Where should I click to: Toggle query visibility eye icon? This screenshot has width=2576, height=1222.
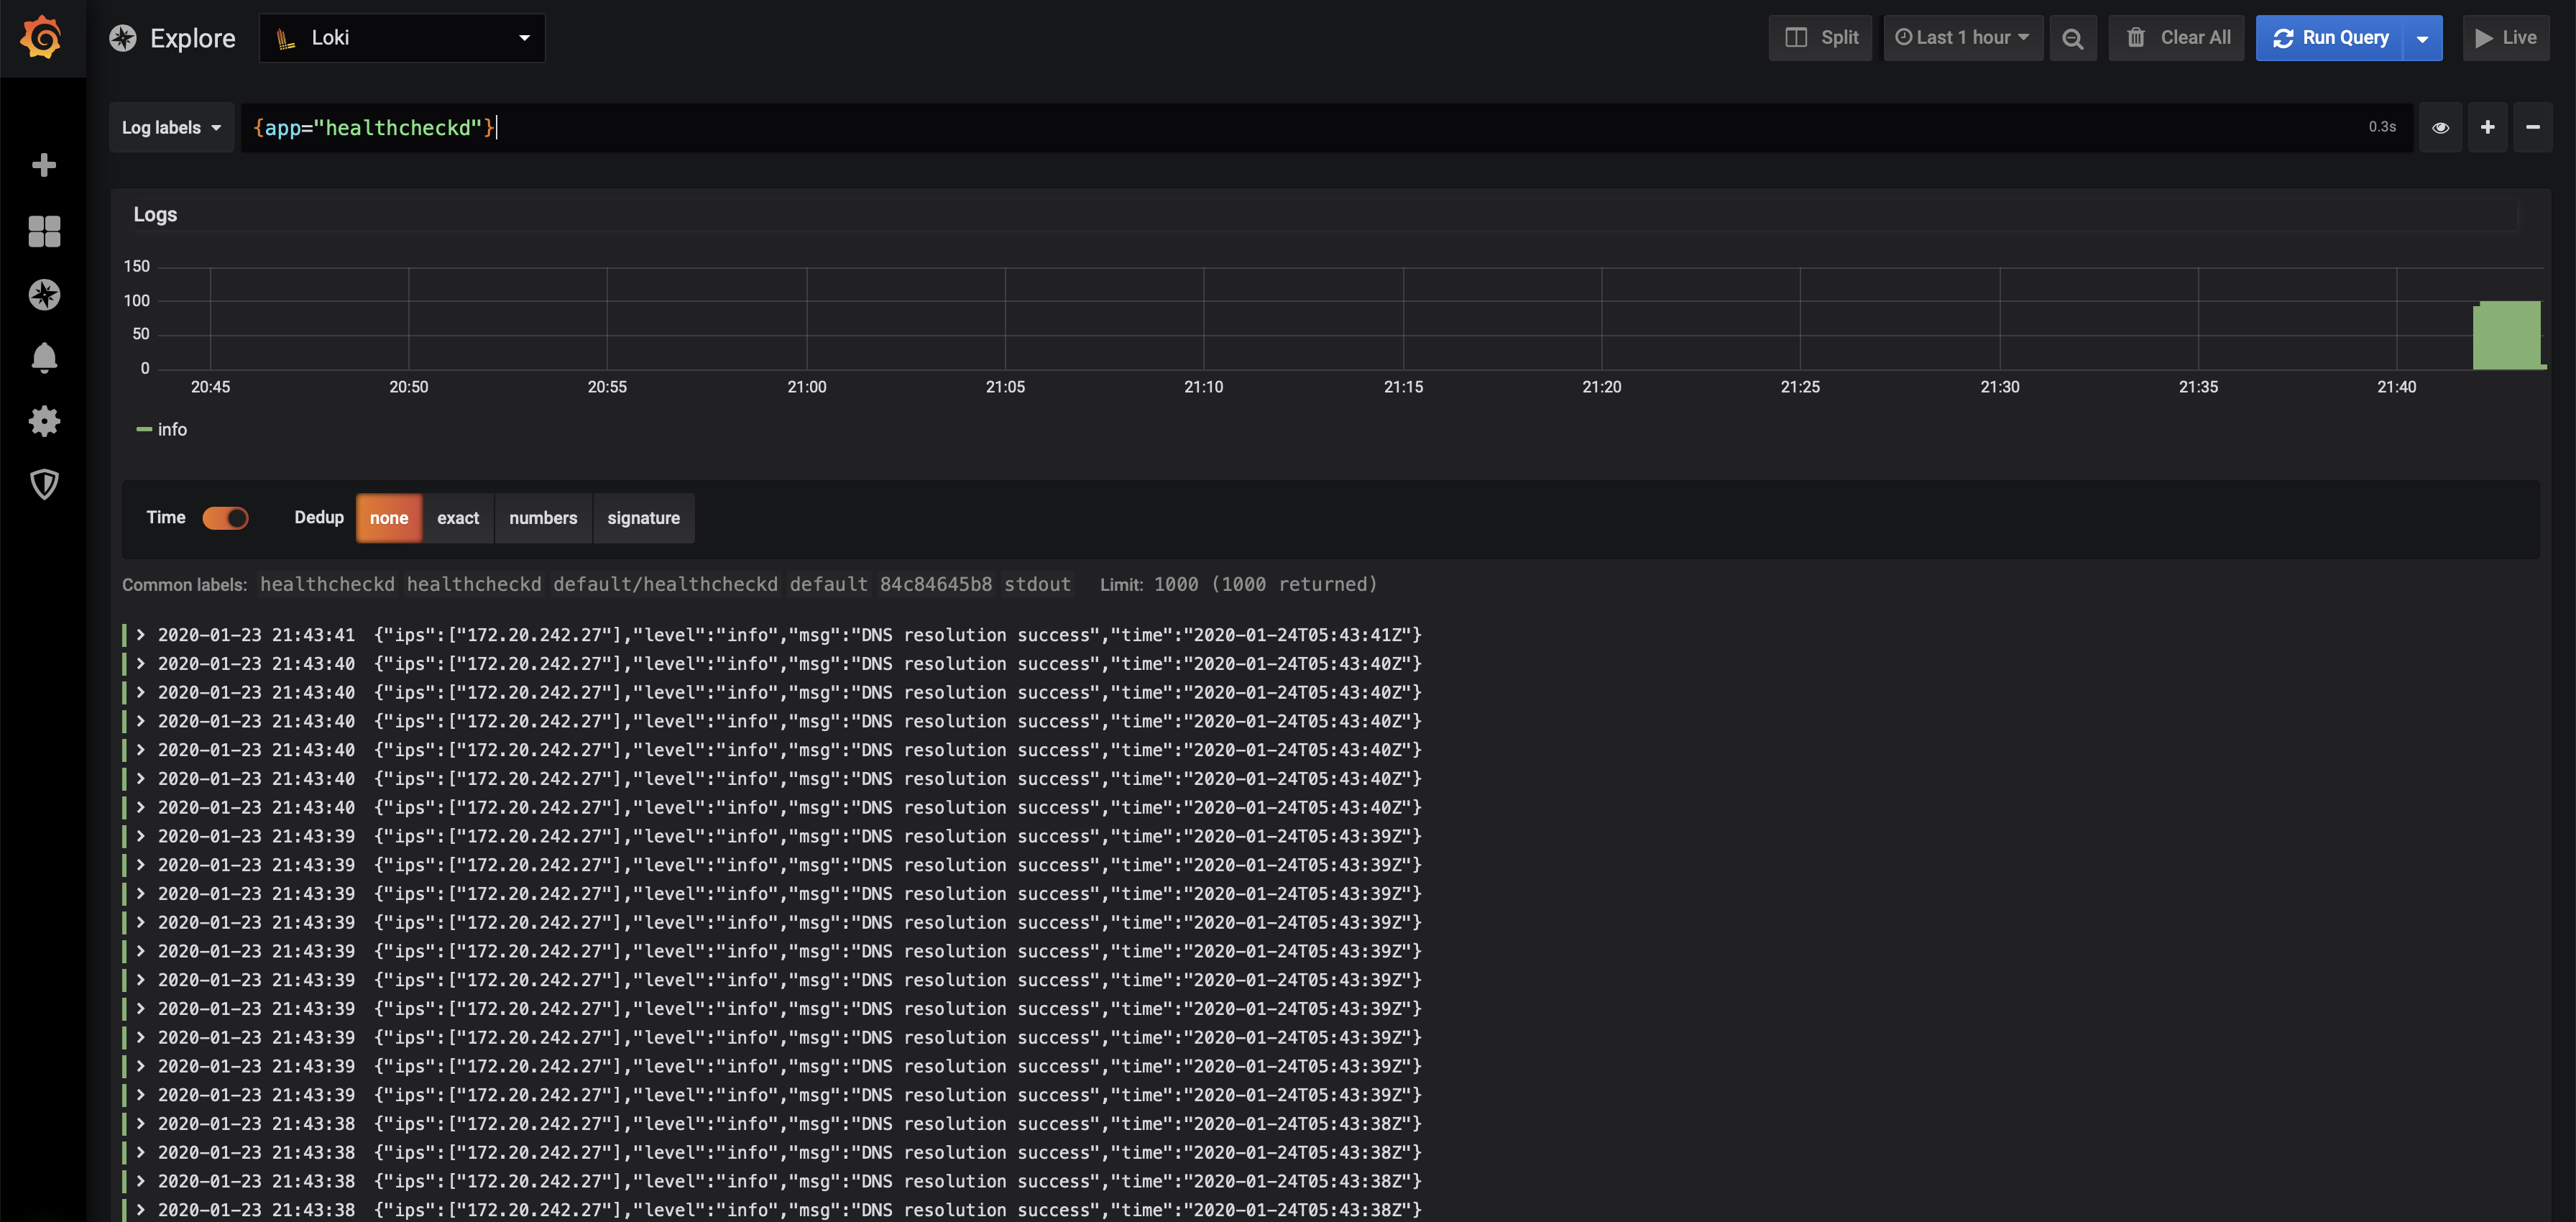(x=2440, y=127)
